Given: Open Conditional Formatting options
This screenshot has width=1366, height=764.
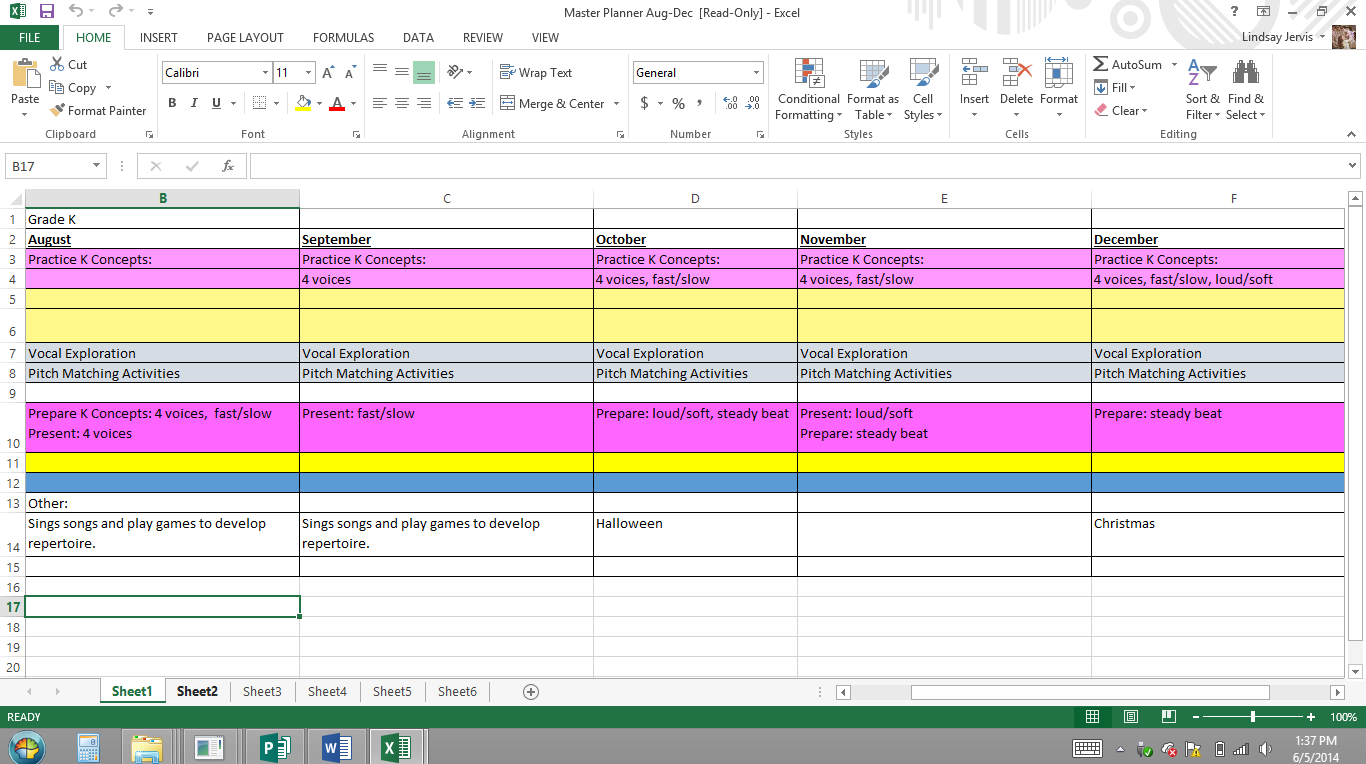Looking at the screenshot, I should pos(808,88).
